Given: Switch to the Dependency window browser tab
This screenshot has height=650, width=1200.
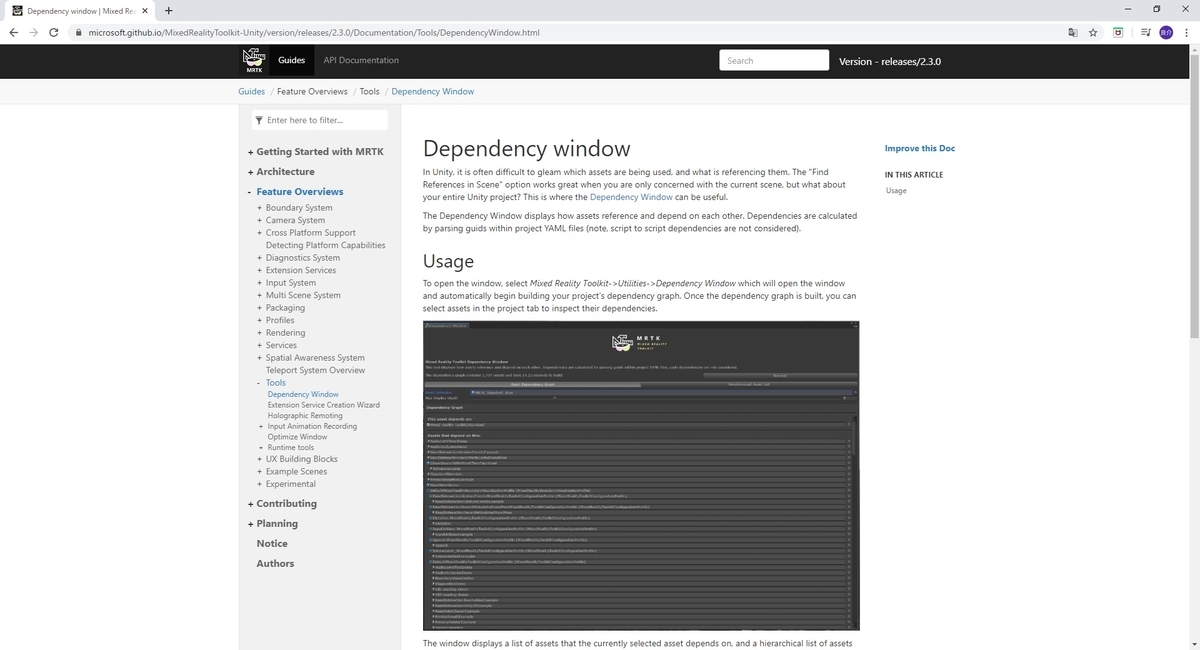Looking at the screenshot, I should 80,11.
